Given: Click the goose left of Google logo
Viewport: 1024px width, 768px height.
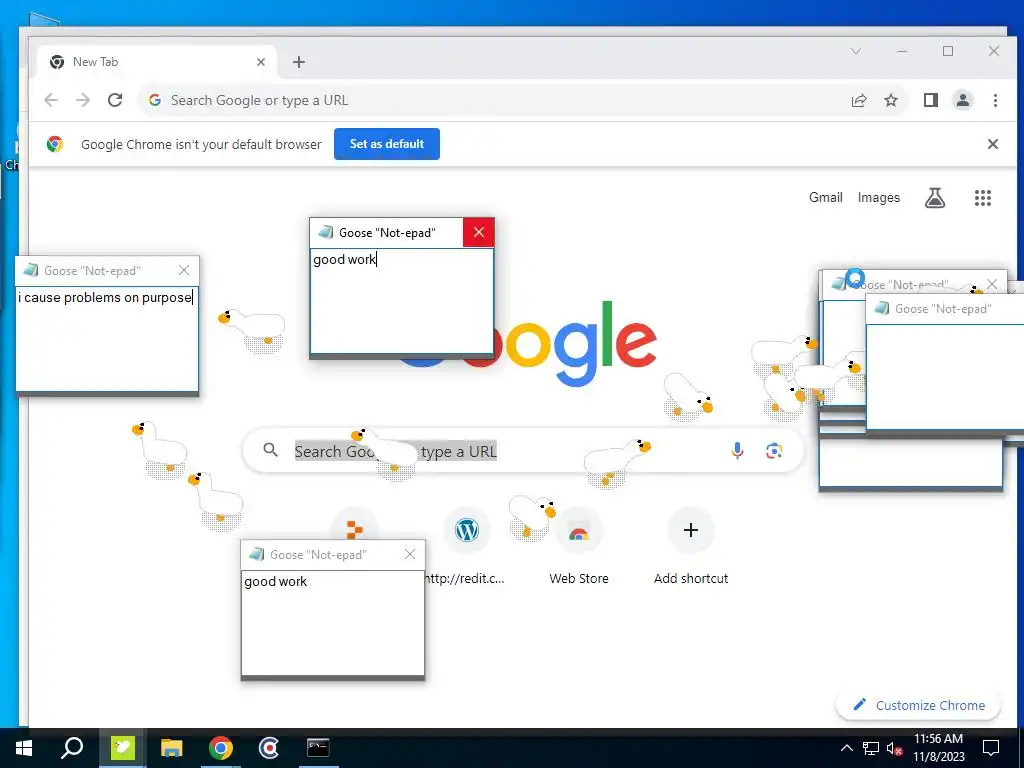Looking at the screenshot, I should (x=253, y=330).
